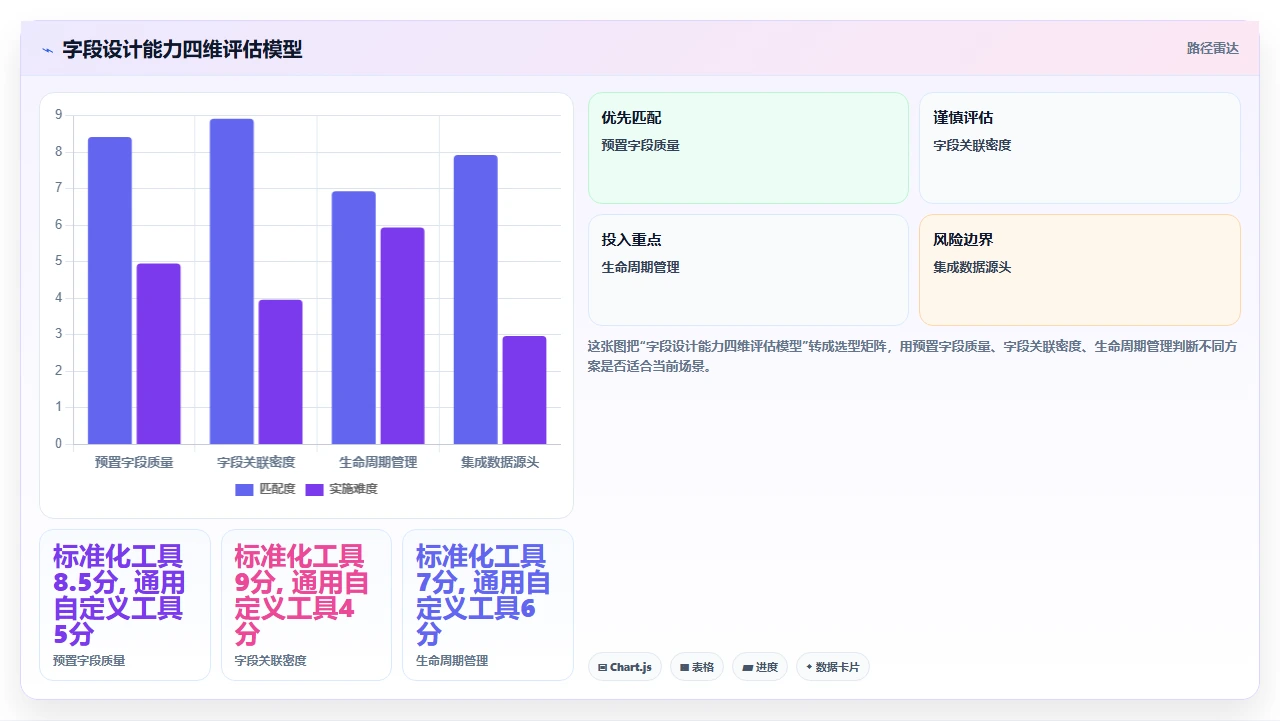The height and width of the screenshot is (721, 1280).
Task: Click the 数据卡片 tag chip
Action: (x=833, y=667)
